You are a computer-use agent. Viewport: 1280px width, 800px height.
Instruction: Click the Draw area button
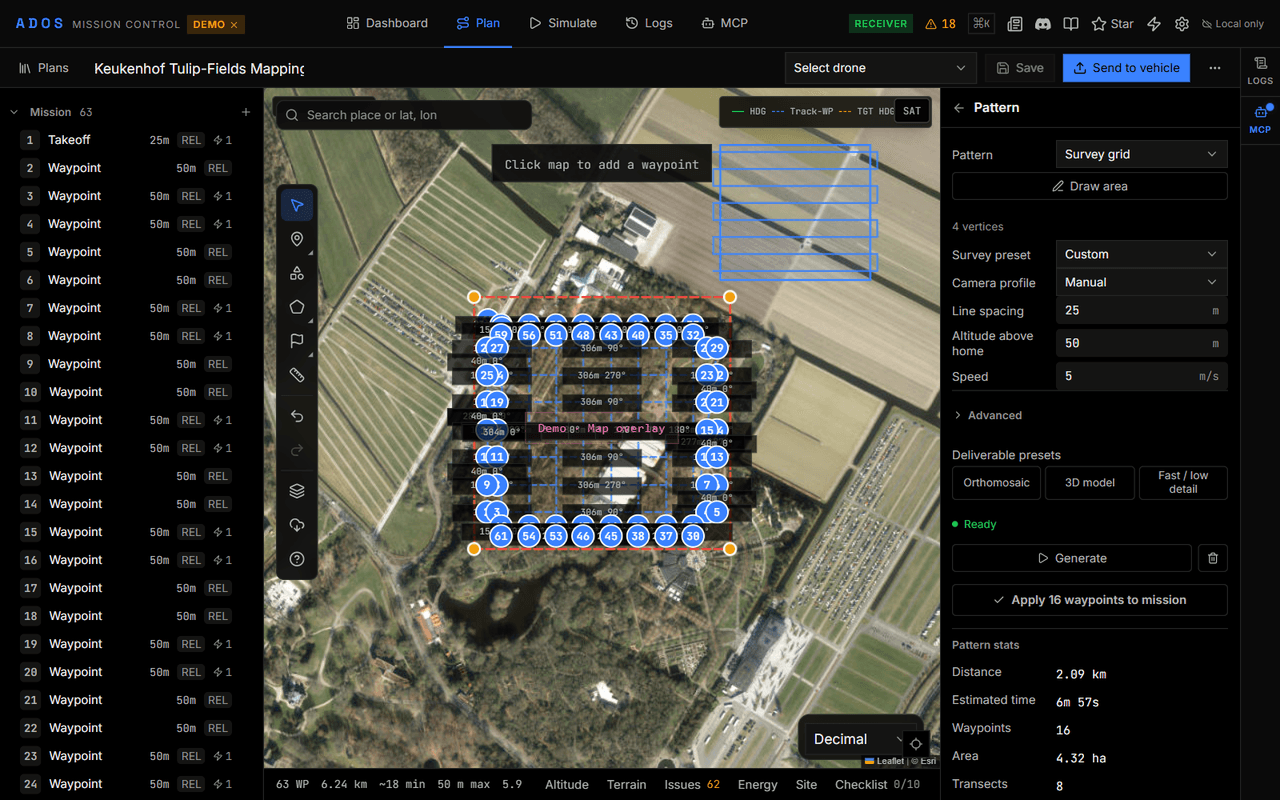[1090, 186]
